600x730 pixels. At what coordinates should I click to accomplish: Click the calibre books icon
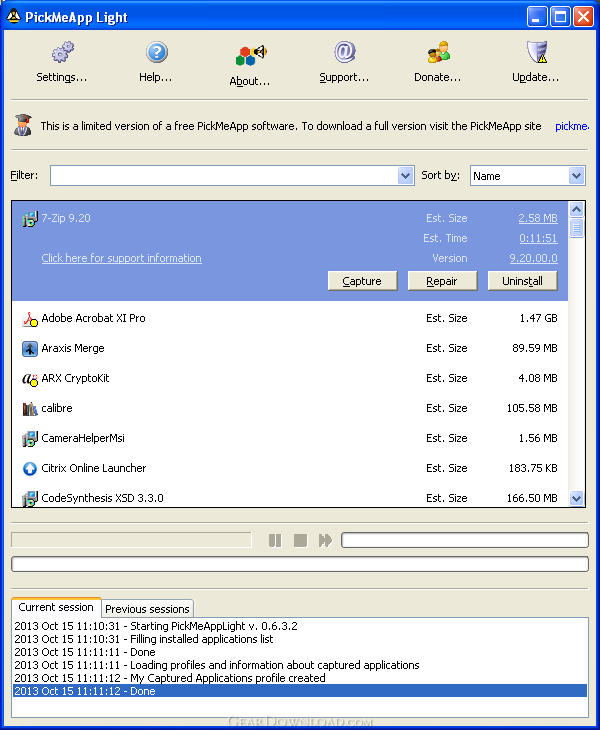(30, 408)
